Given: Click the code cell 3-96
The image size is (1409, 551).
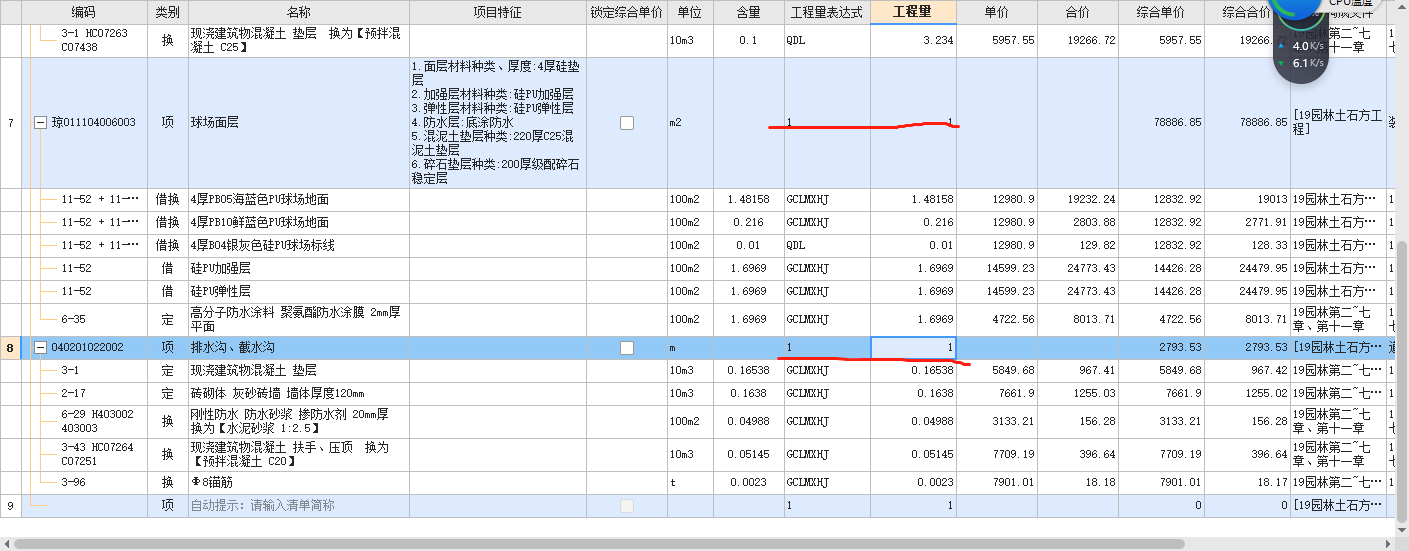Looking at the screenshot, I should point(85,483).
